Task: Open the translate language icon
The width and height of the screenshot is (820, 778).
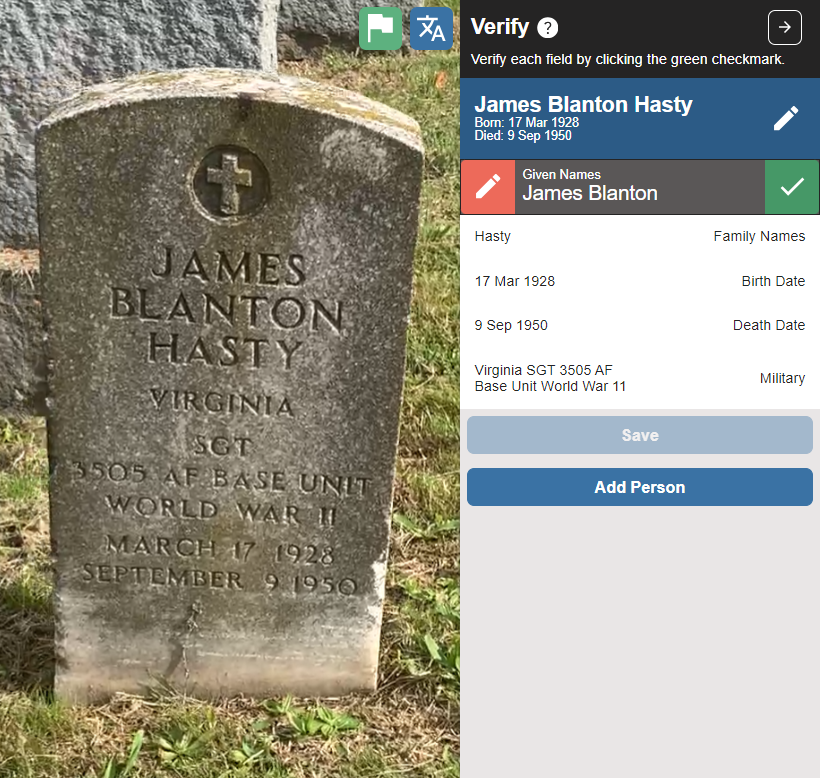Action: pos(431,29)
